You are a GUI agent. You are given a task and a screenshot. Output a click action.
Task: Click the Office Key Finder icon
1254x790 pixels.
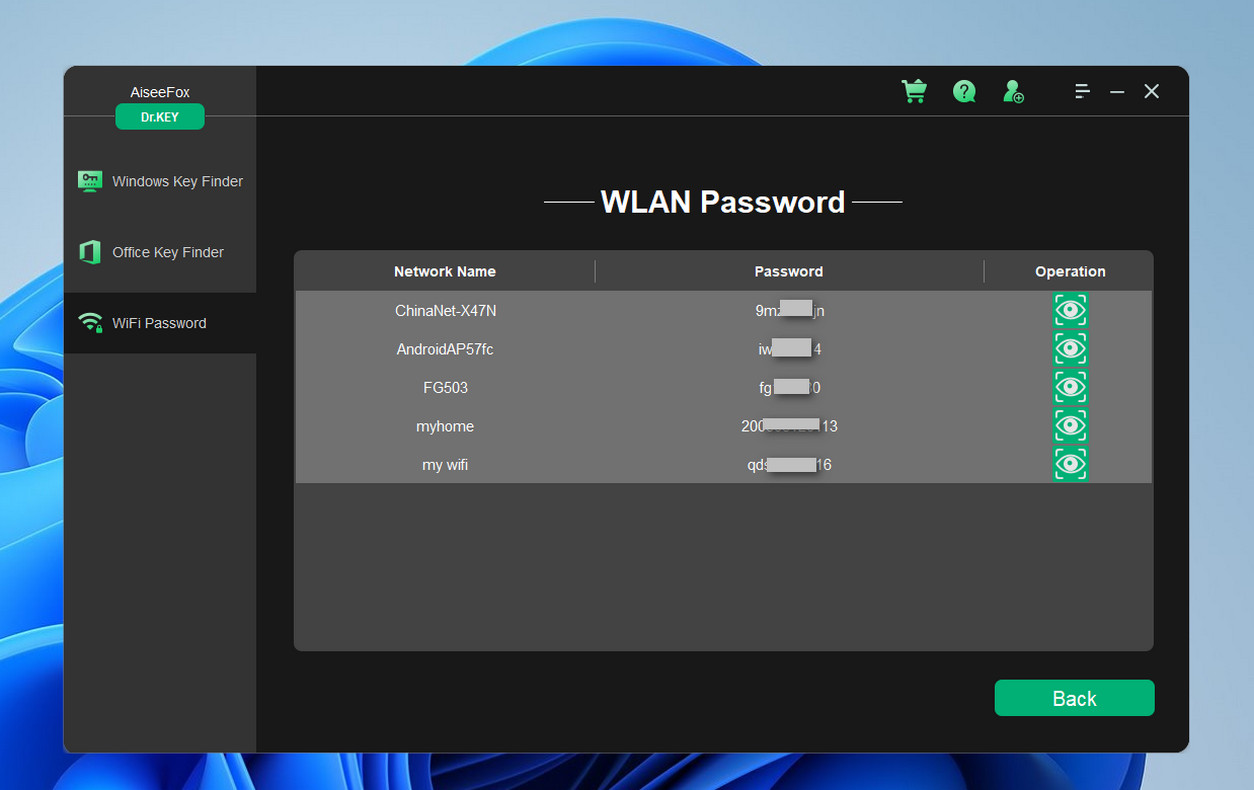[90, 252]
